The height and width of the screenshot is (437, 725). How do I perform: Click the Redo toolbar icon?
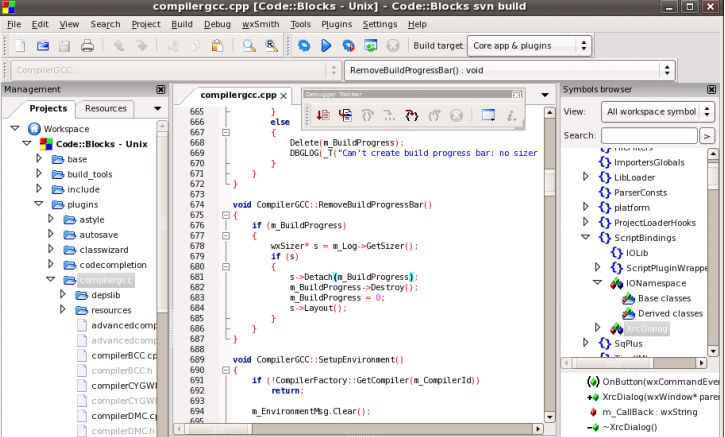pos(141,45)
